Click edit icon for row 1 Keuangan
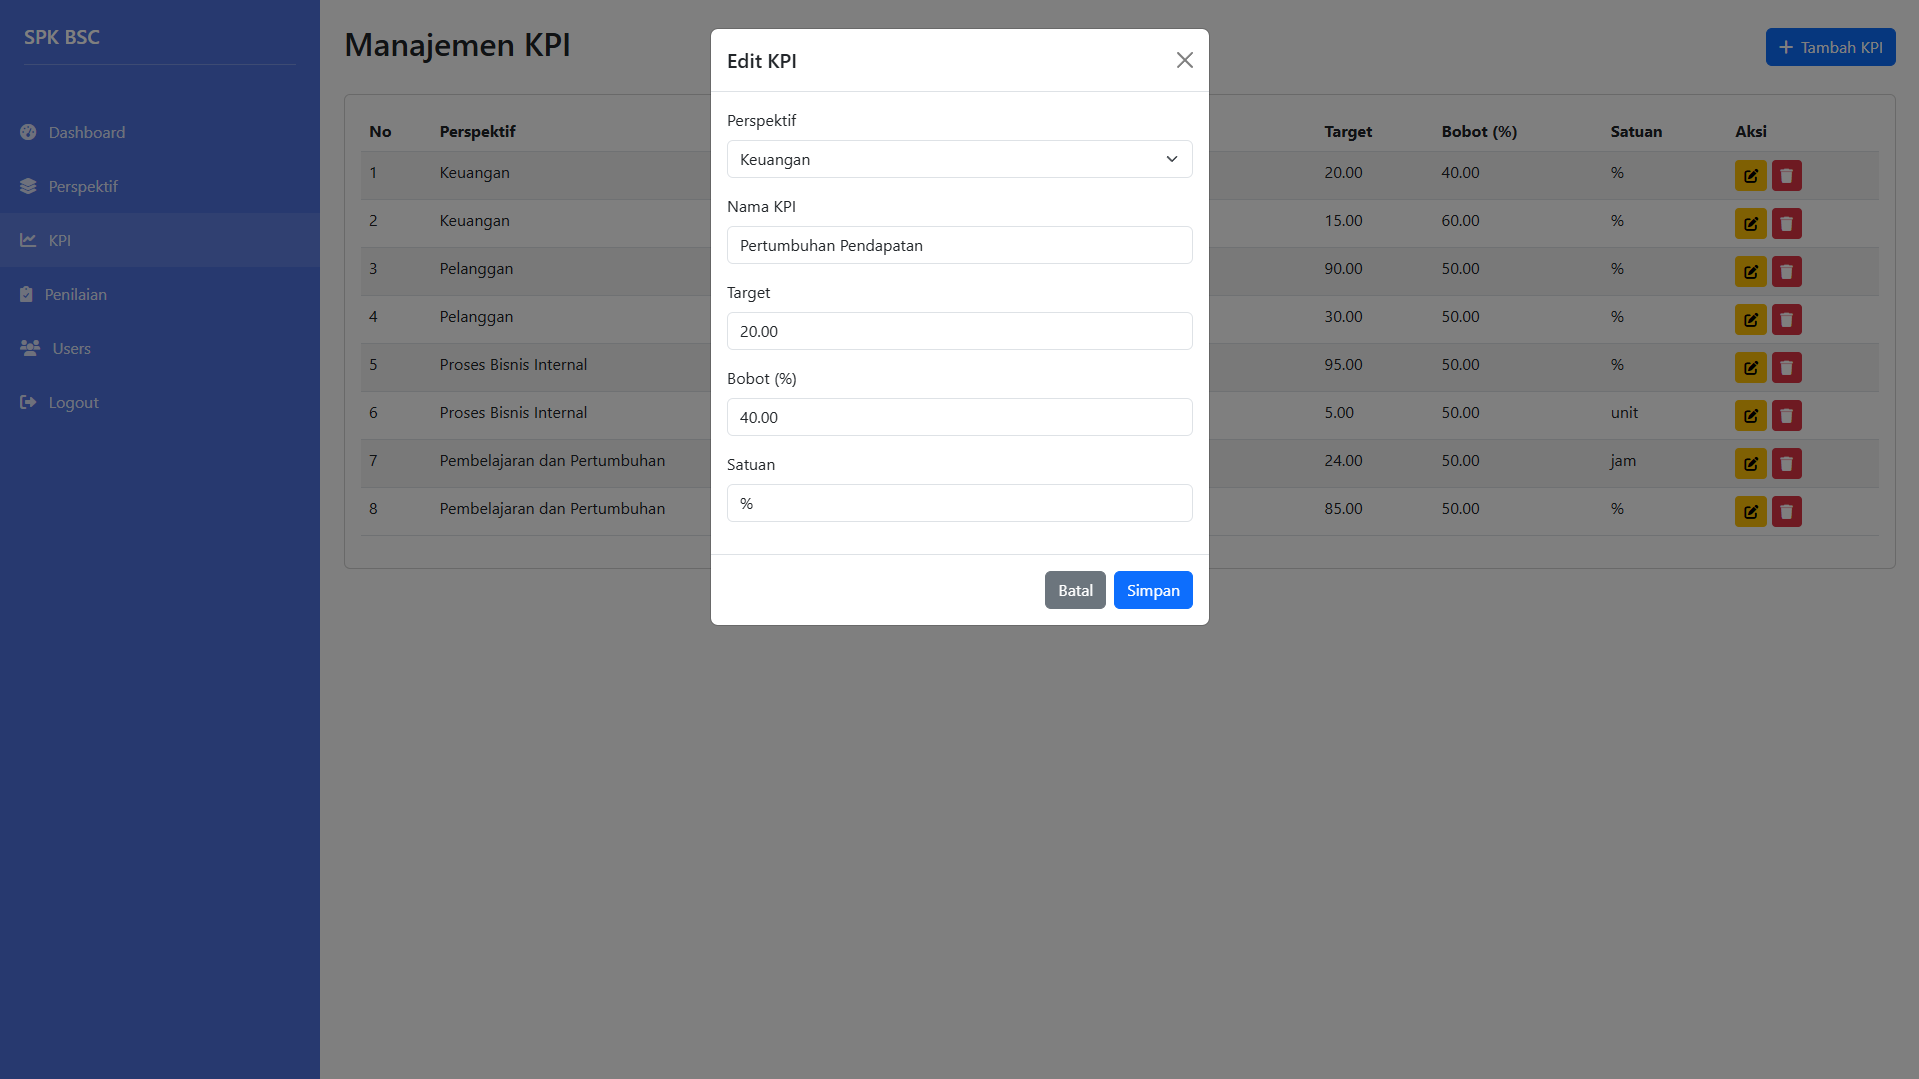This screenshot has height=1079, width=1919. tap(1750, 175)
